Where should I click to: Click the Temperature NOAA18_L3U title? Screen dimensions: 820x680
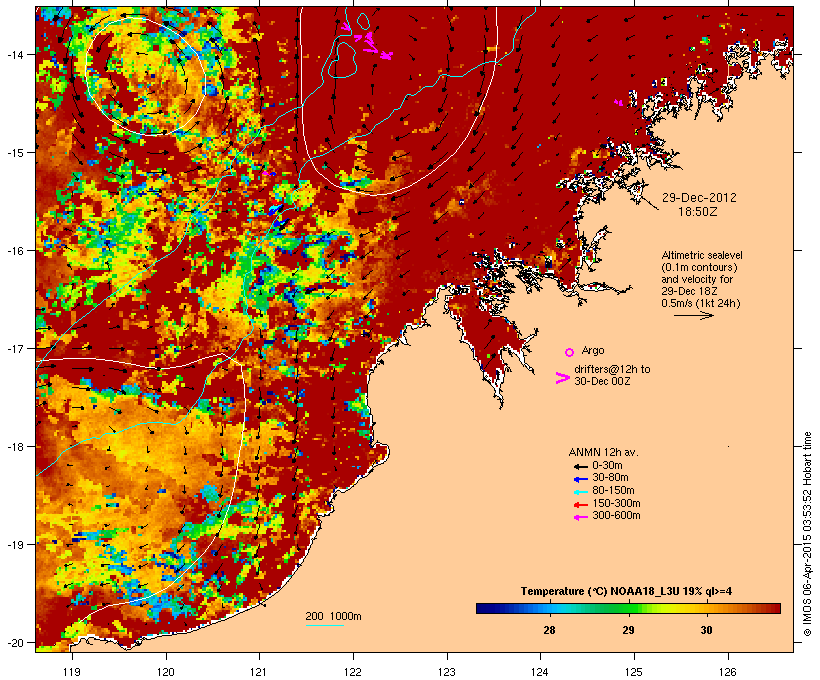click(x=626, y=592)
